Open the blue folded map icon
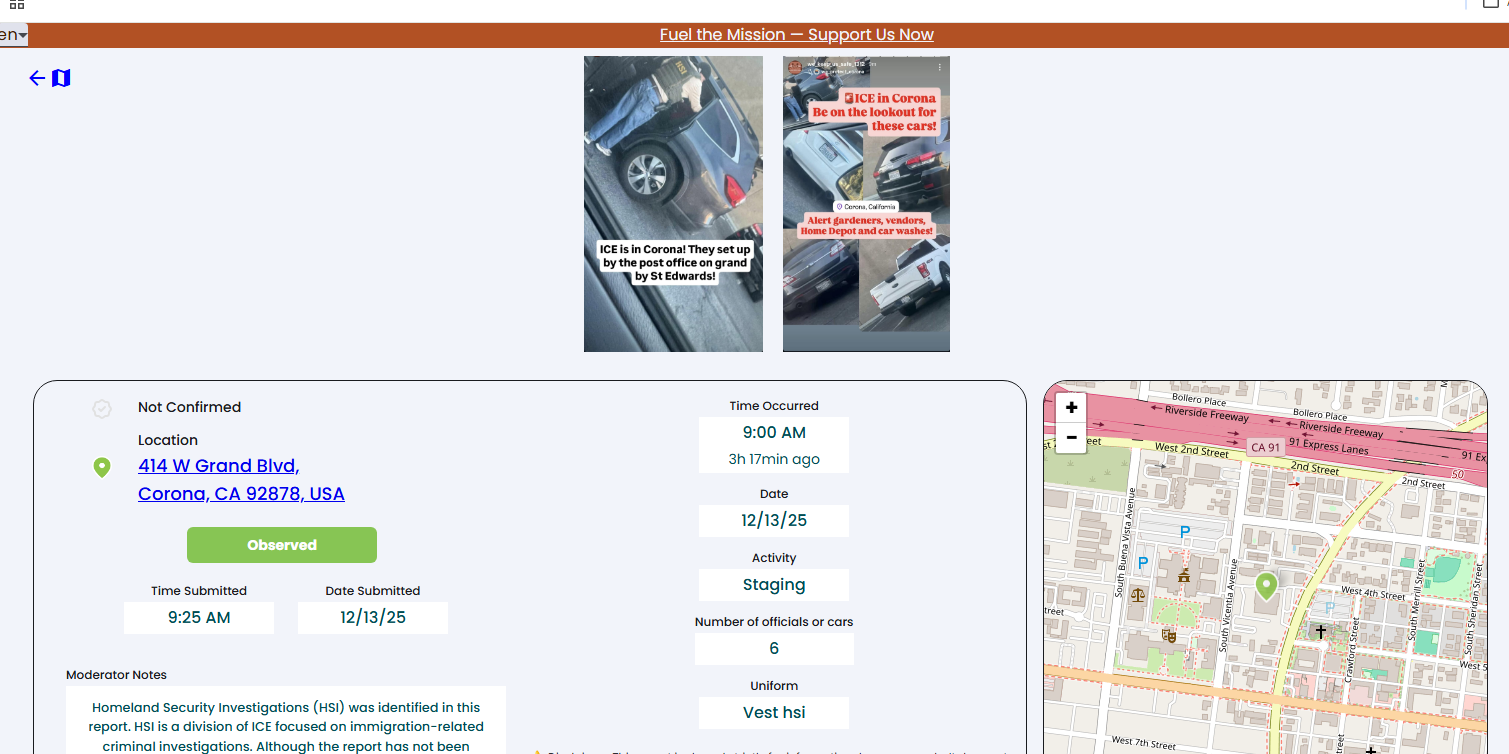This screenshot has height=754, width=1509. (x=61, y=78)
